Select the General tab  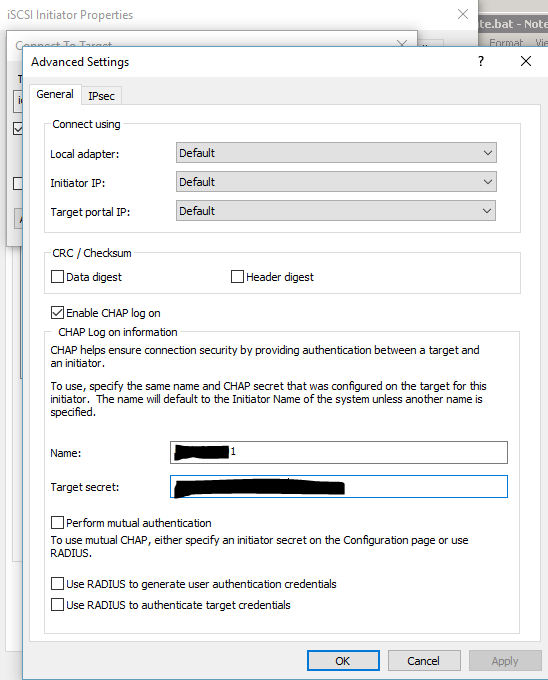point(55,94)
